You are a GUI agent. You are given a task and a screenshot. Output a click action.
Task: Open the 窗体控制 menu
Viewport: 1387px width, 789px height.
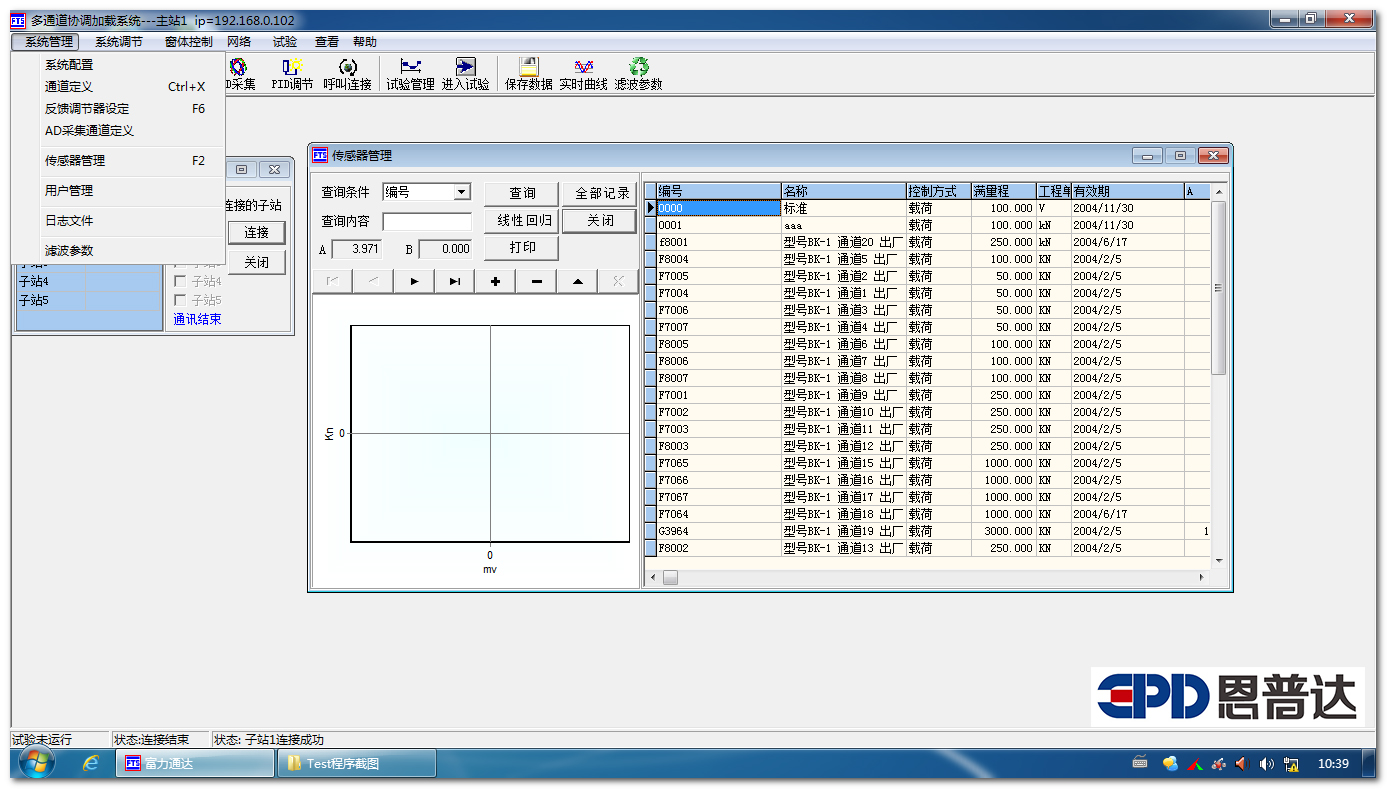(x=189, y=42)
